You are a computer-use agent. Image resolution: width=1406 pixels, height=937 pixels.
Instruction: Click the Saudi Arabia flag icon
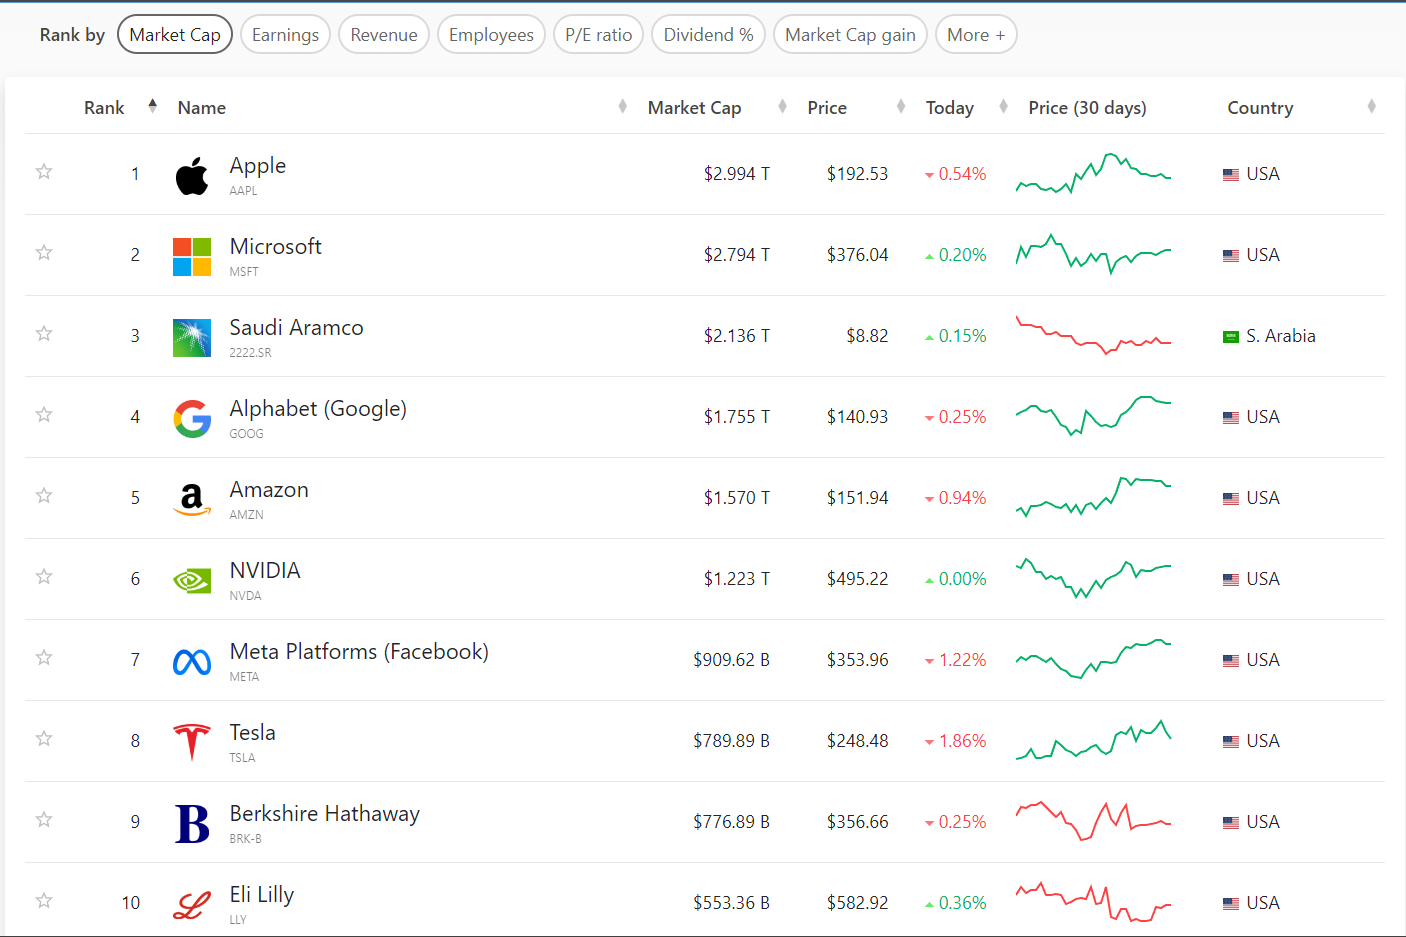tap(1231, 337)
